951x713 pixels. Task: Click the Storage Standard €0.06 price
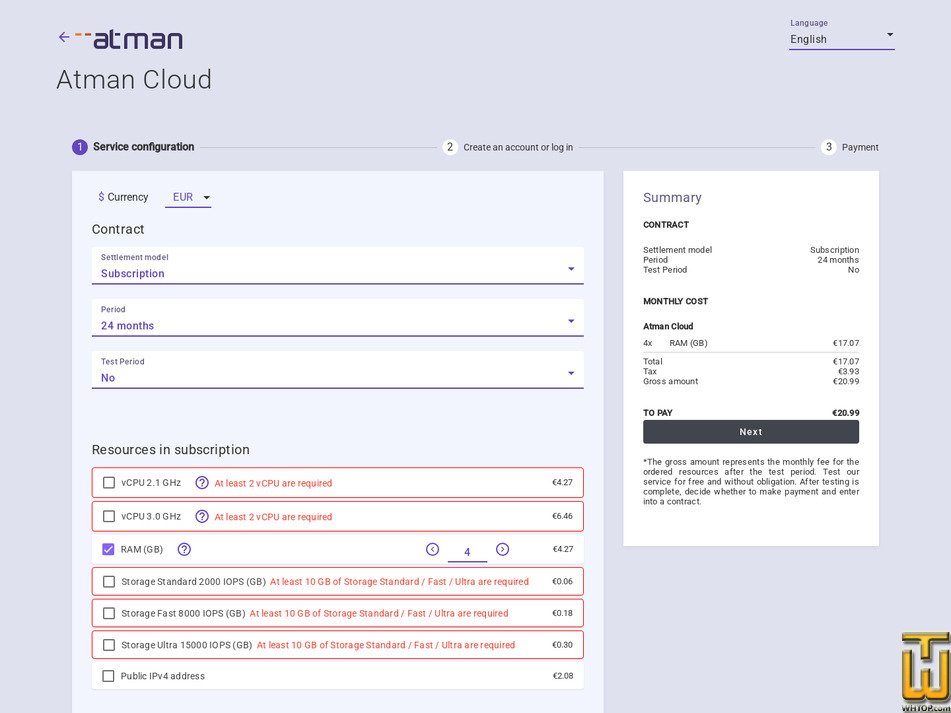[562, 581]
